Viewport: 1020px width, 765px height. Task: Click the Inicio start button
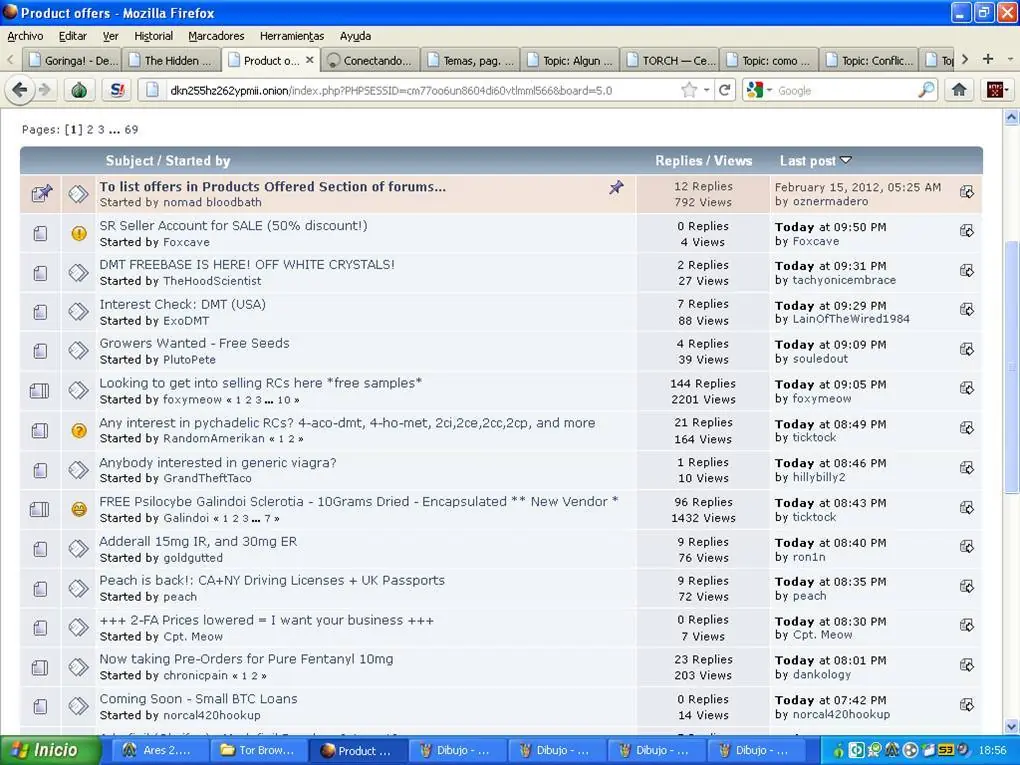click(51, 750)
